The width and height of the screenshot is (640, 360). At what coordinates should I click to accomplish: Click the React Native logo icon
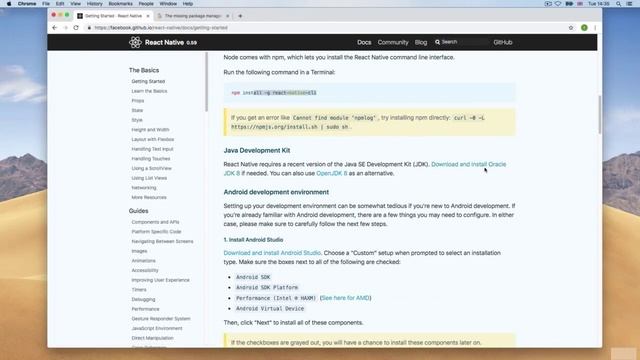point(135,42)
